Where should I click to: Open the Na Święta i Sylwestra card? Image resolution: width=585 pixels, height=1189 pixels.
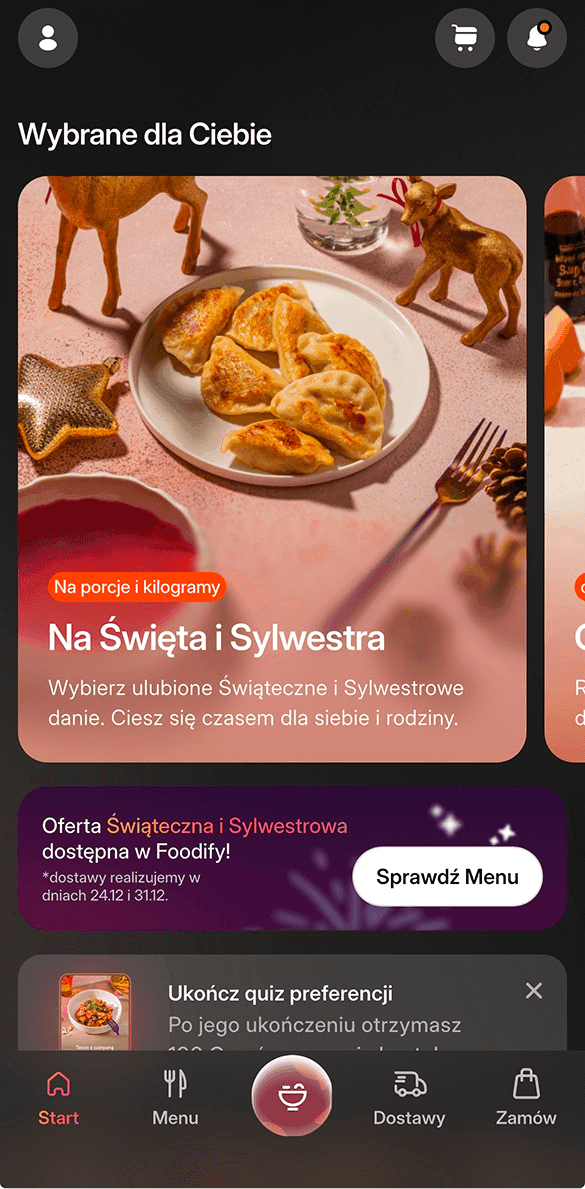[272, 469]
